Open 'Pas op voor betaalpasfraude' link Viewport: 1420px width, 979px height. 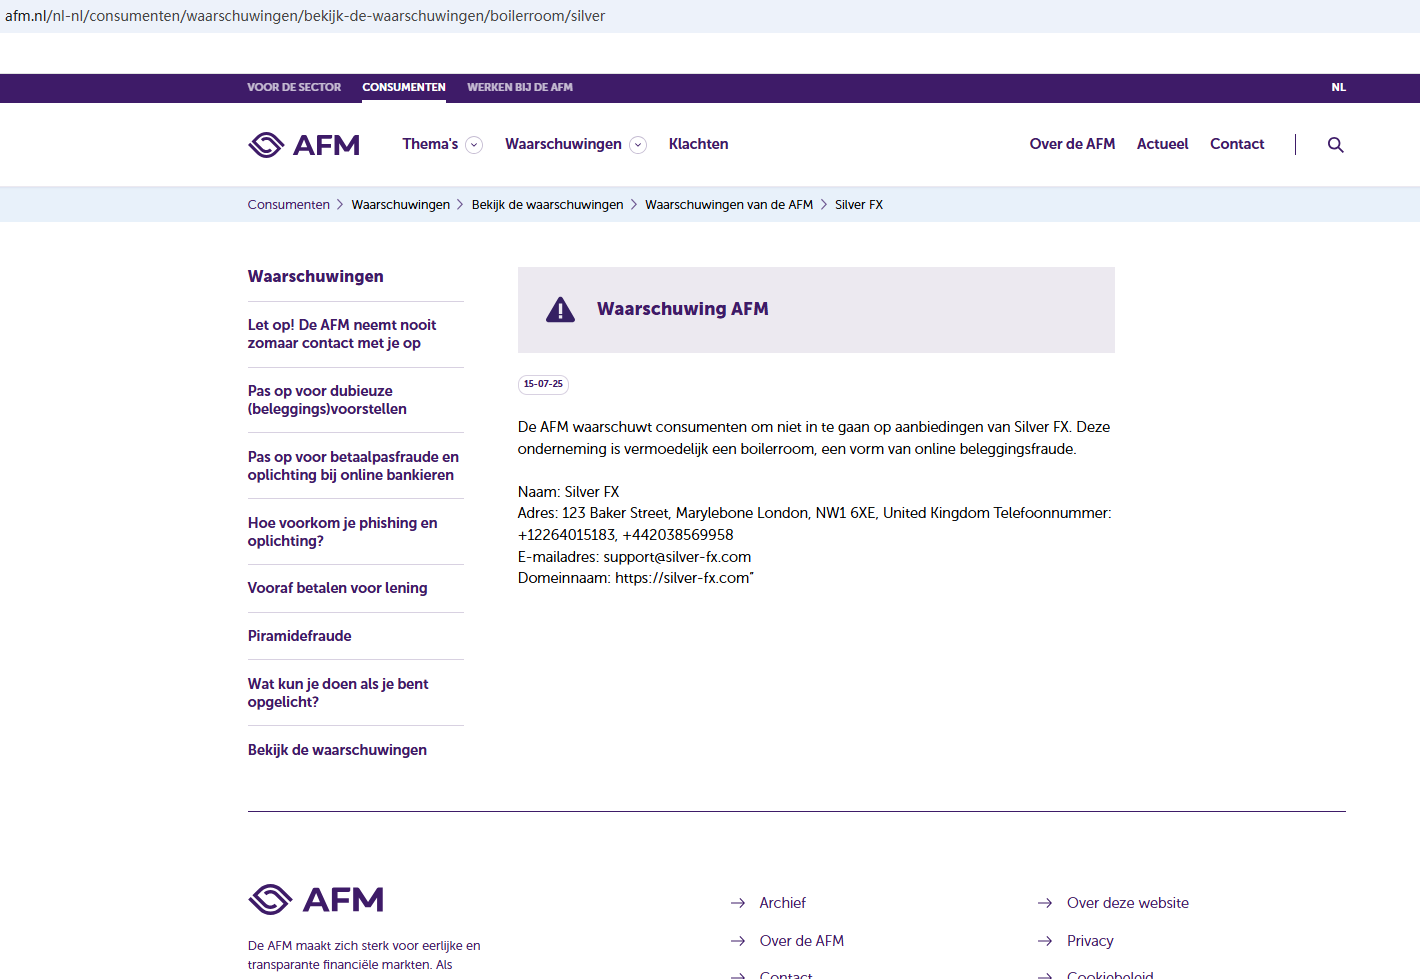pyautogui.click(x=353, y=466)
